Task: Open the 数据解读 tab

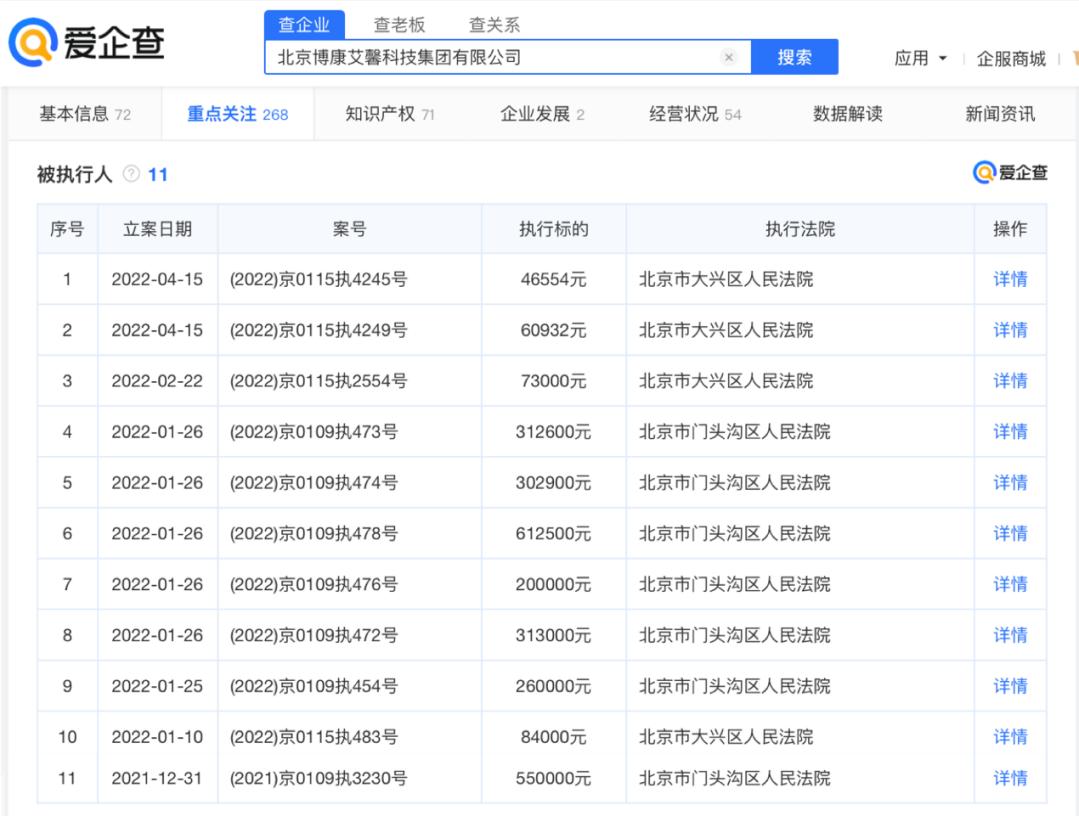Action: coord(848,113)
